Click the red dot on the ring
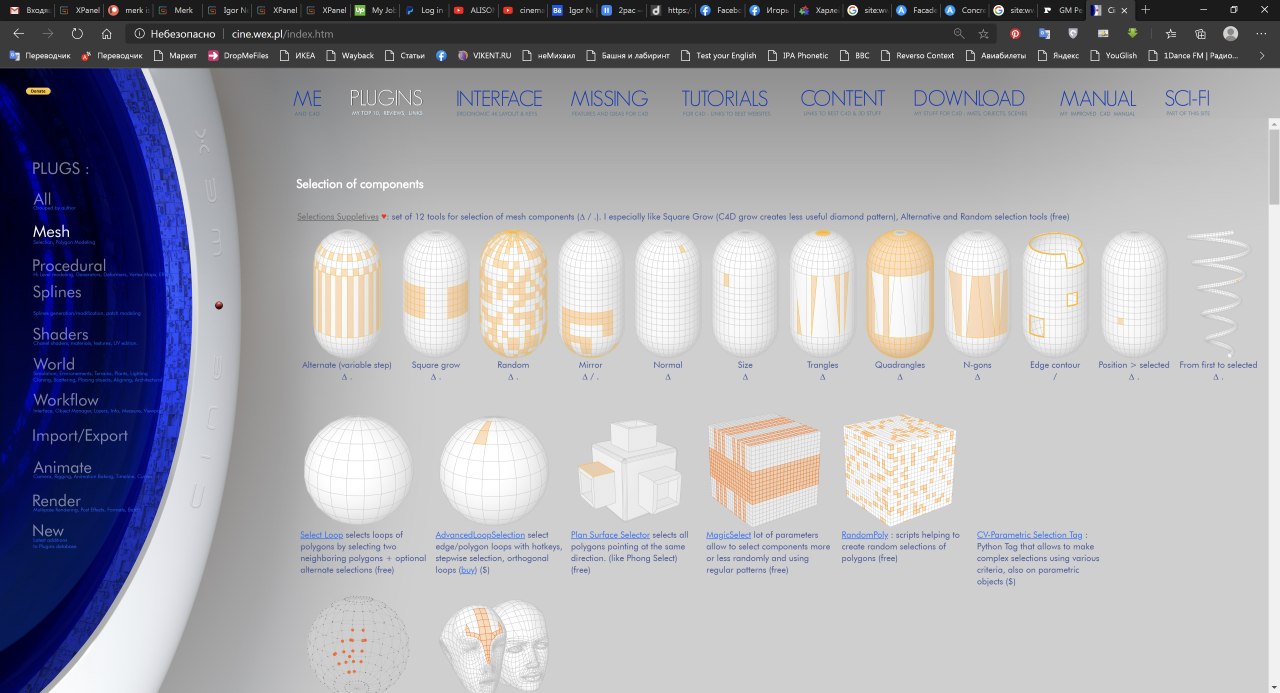 (x=218, y=305)
